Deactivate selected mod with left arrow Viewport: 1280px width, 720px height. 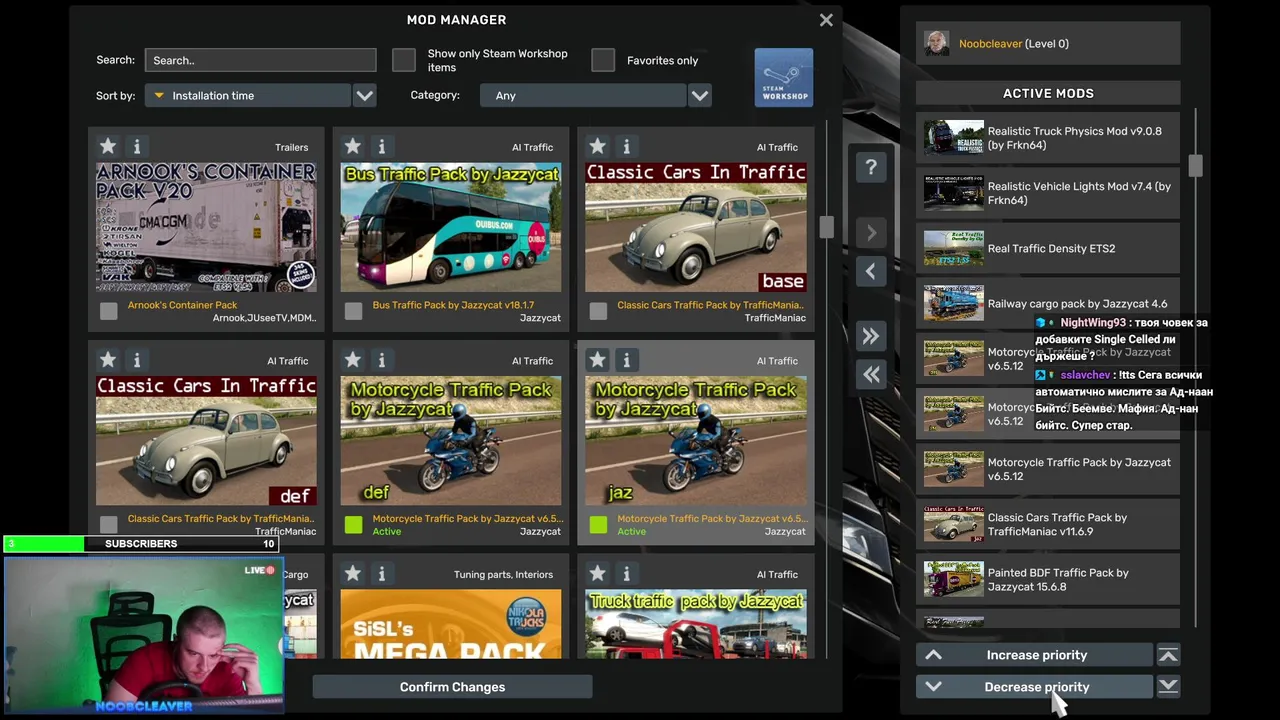871,271
